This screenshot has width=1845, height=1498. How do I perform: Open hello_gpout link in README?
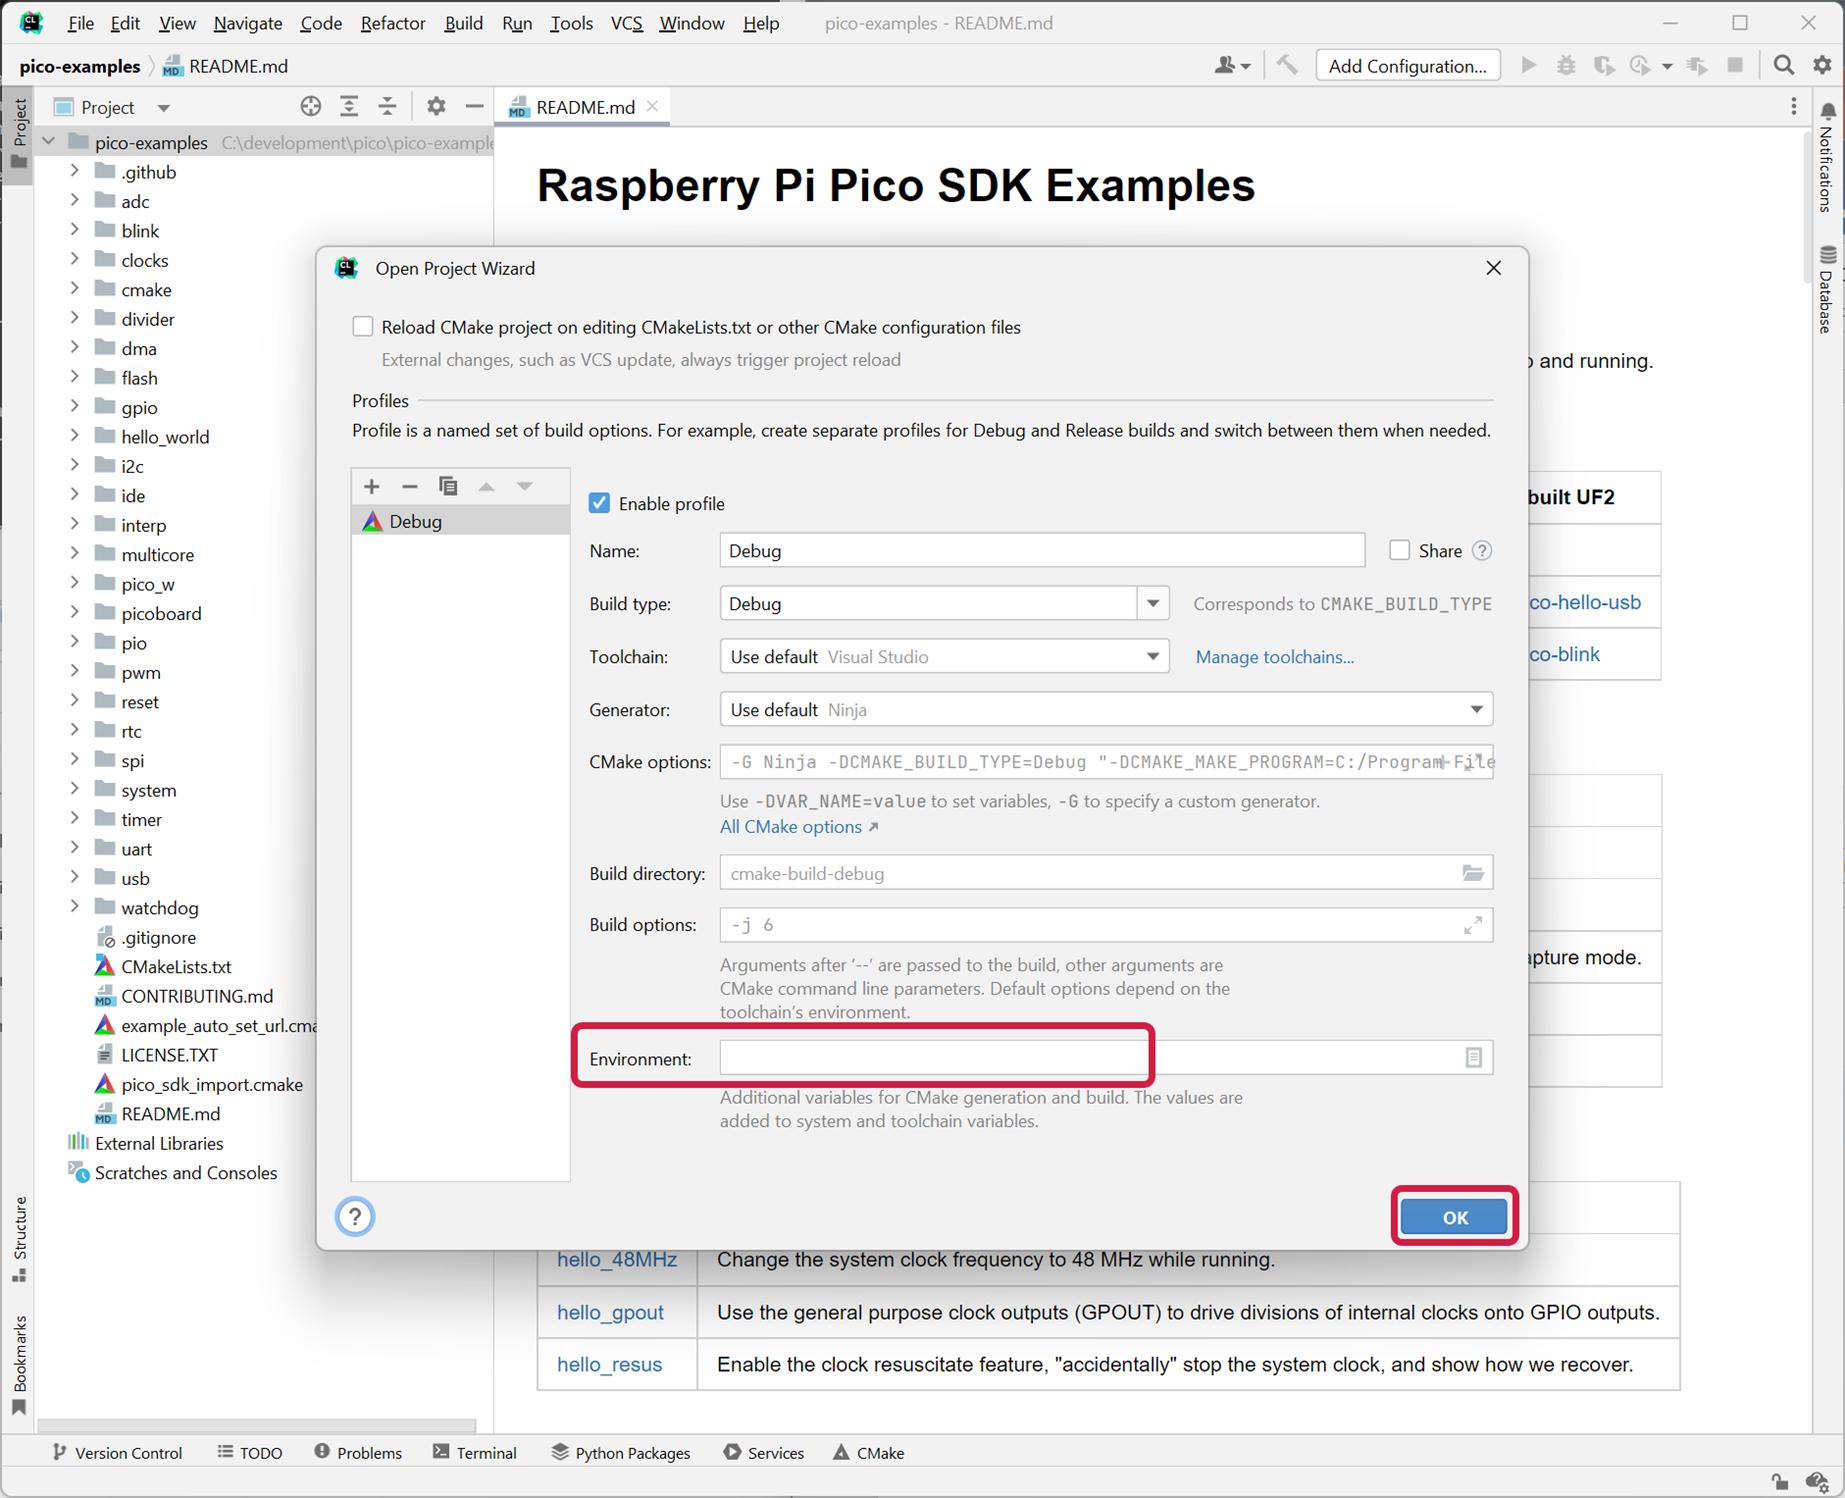tap(610, 1312)
